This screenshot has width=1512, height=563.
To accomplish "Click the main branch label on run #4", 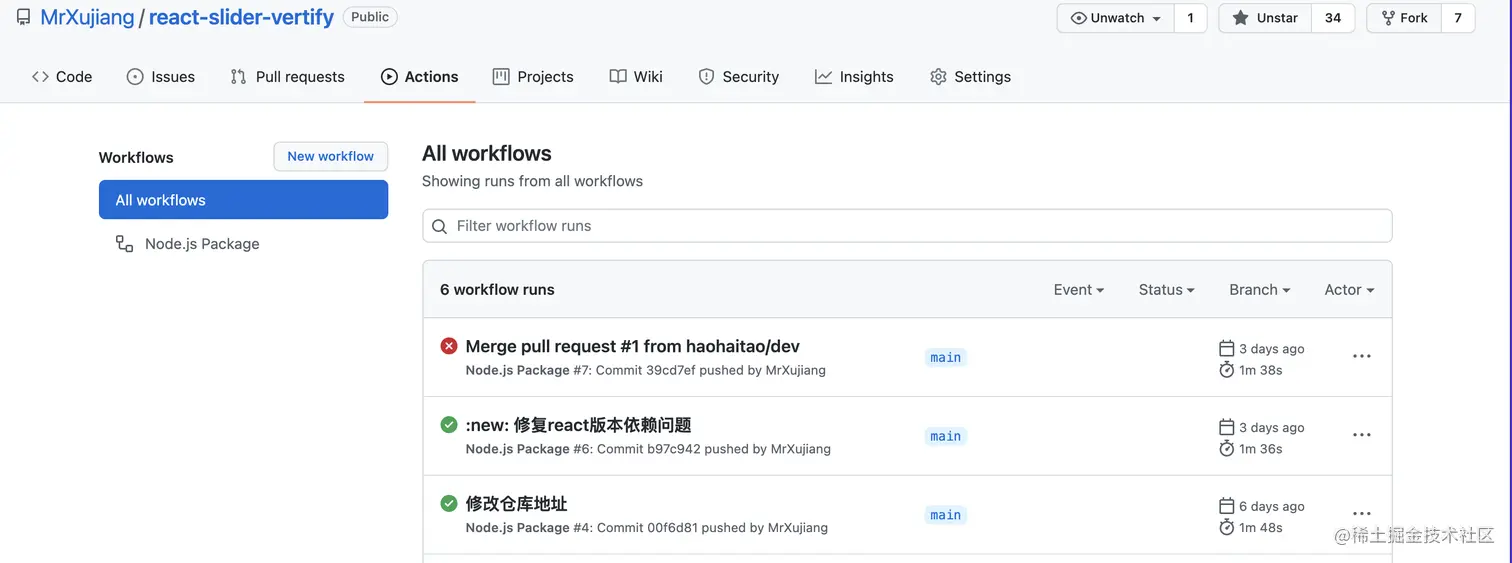I will click(x=945, y=515).
